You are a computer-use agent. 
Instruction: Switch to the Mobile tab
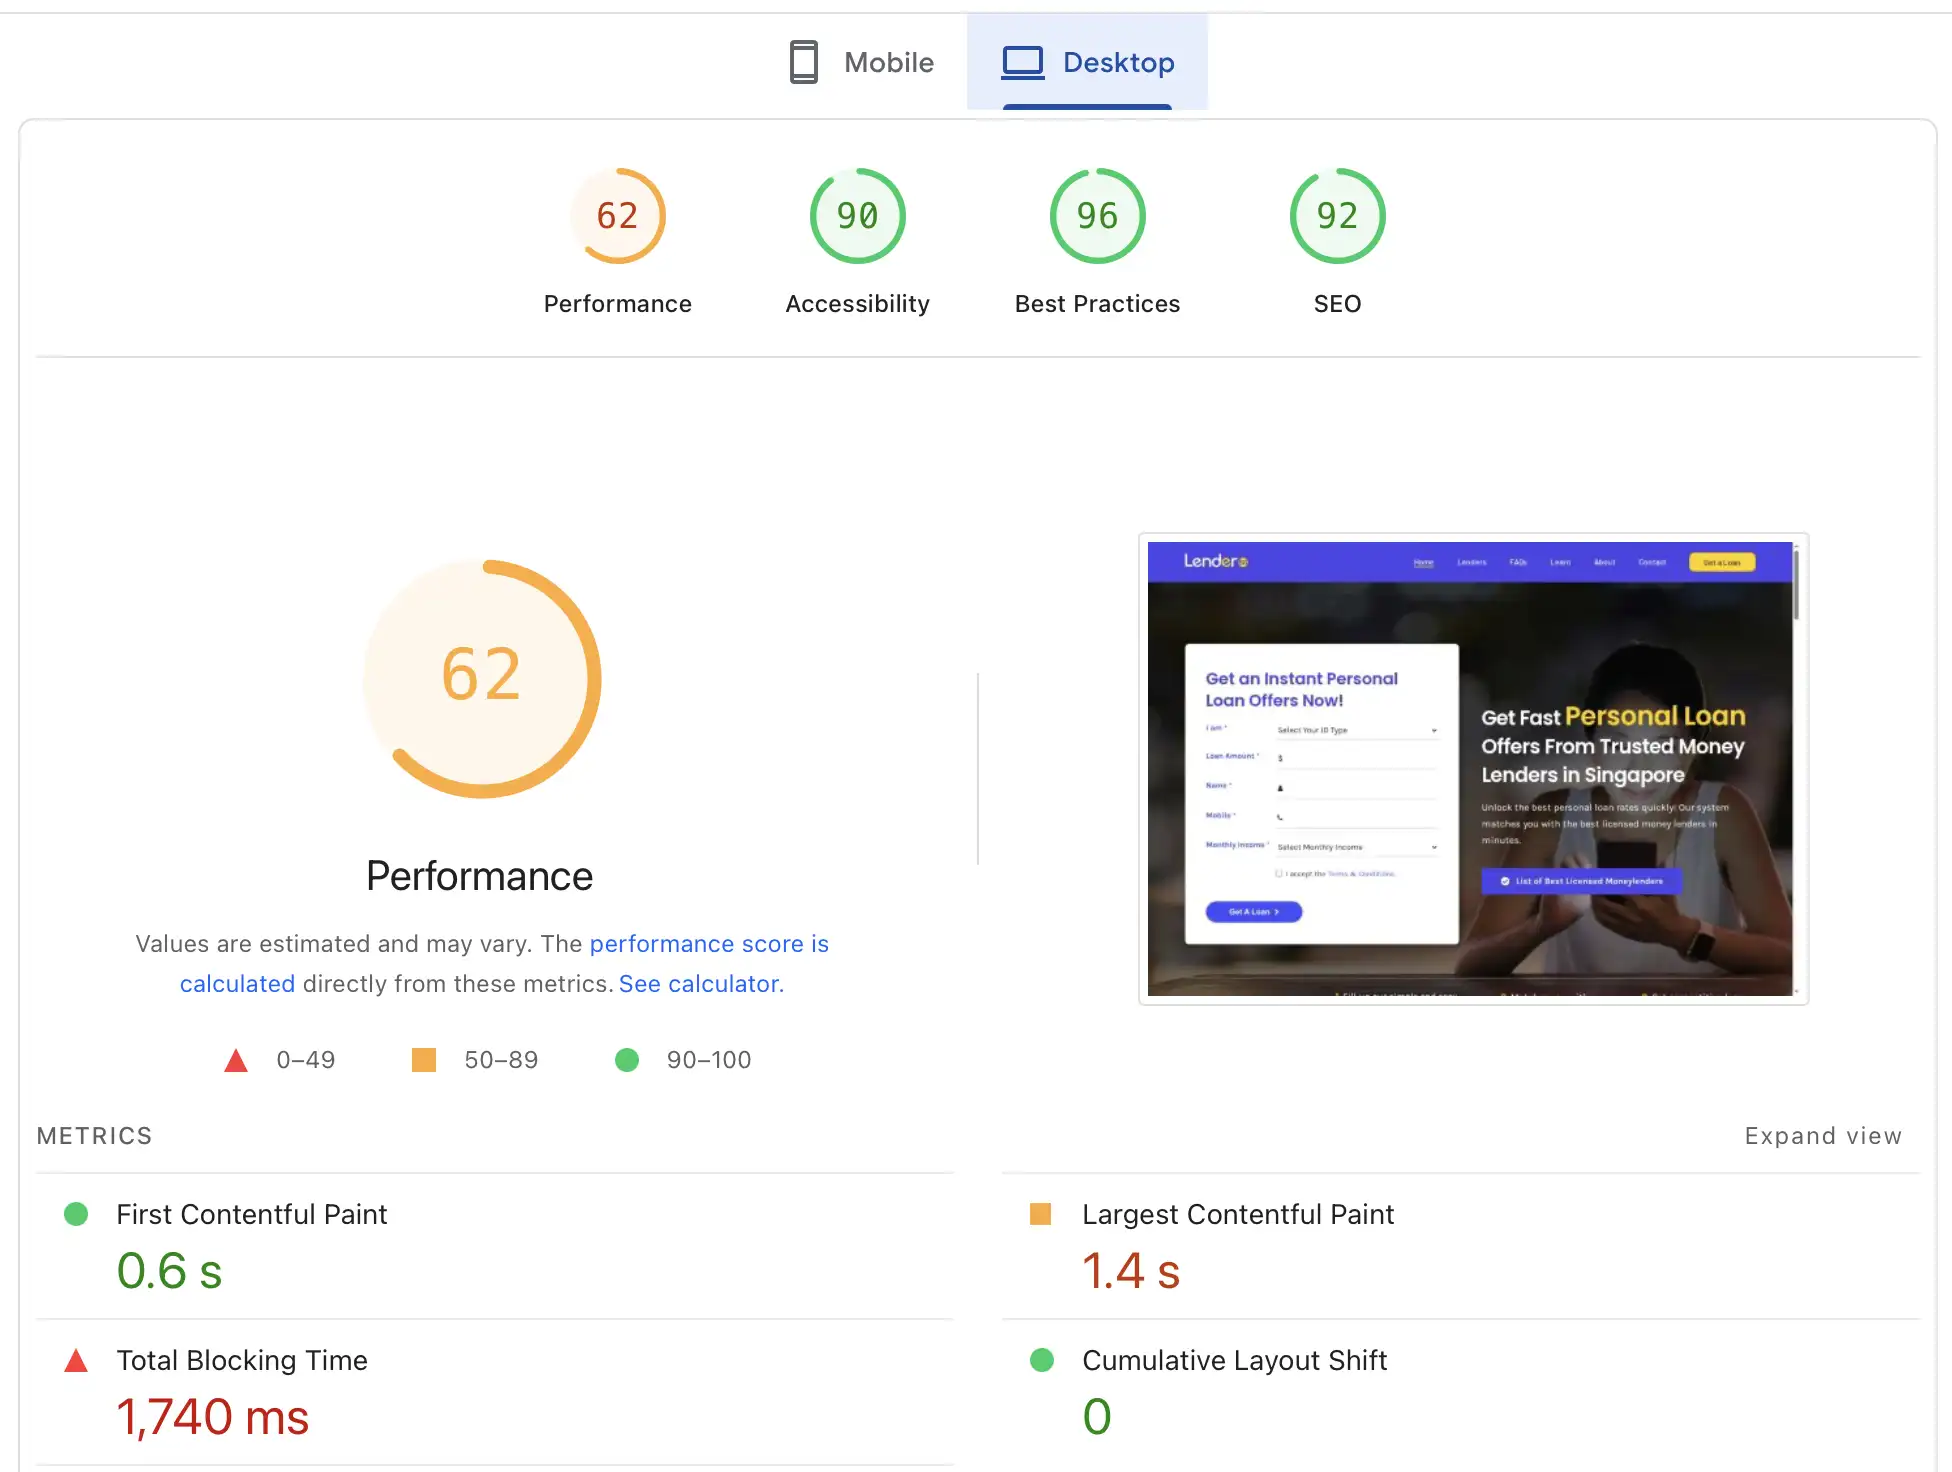(862, 62)
